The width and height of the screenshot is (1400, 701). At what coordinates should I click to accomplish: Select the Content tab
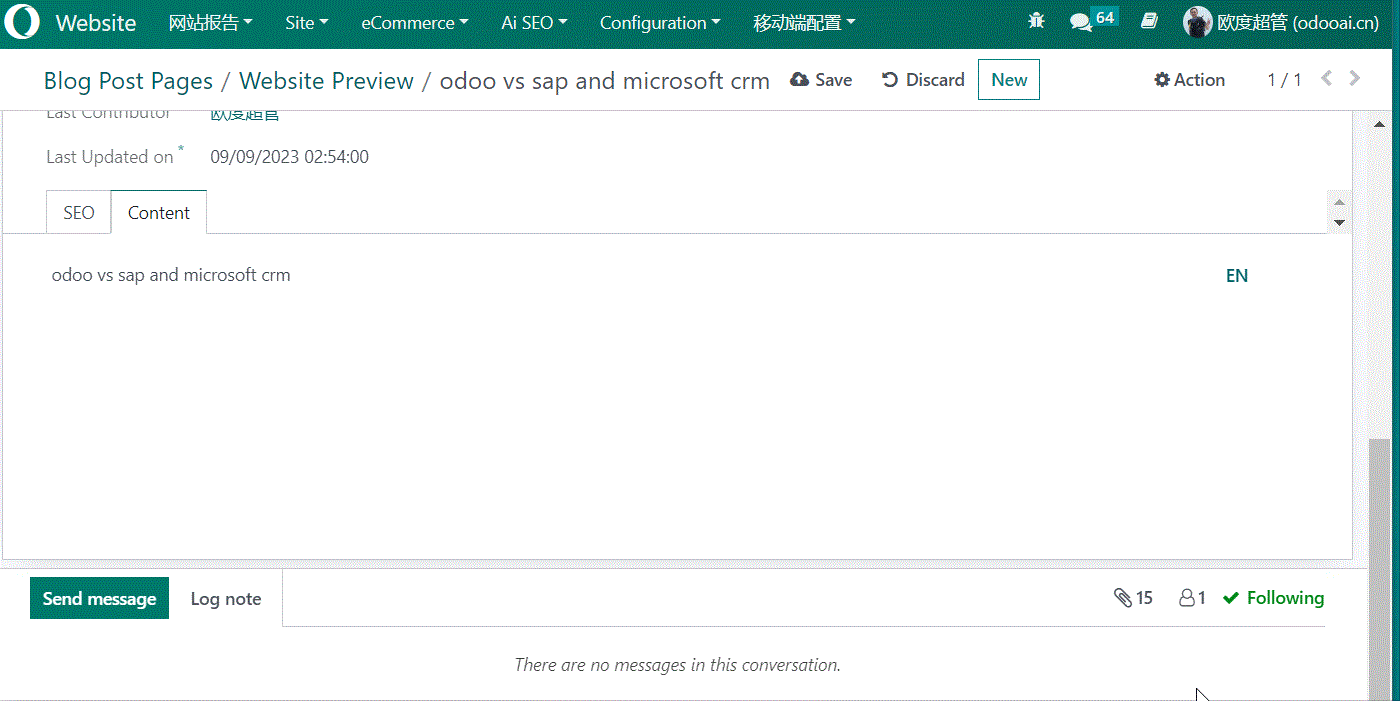tap(159, 212)
